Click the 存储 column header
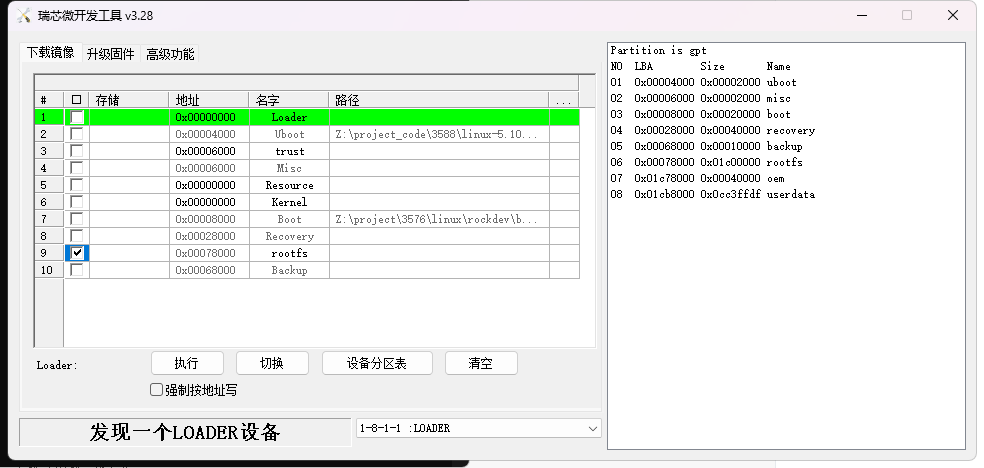This screenshot has height=468, width=984. point(129,100)
